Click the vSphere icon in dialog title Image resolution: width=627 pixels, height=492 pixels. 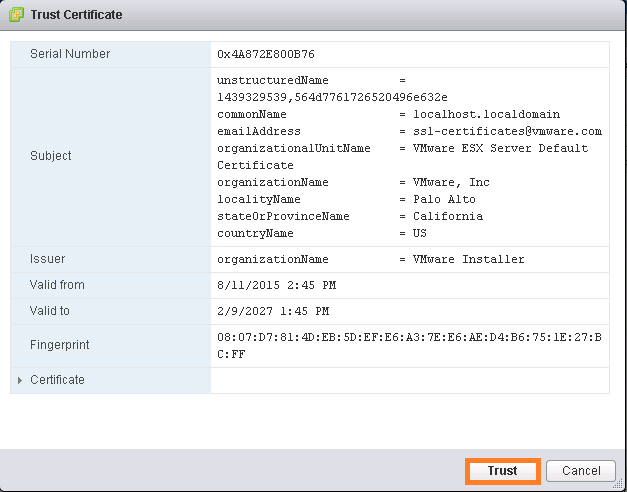(16, 14)
